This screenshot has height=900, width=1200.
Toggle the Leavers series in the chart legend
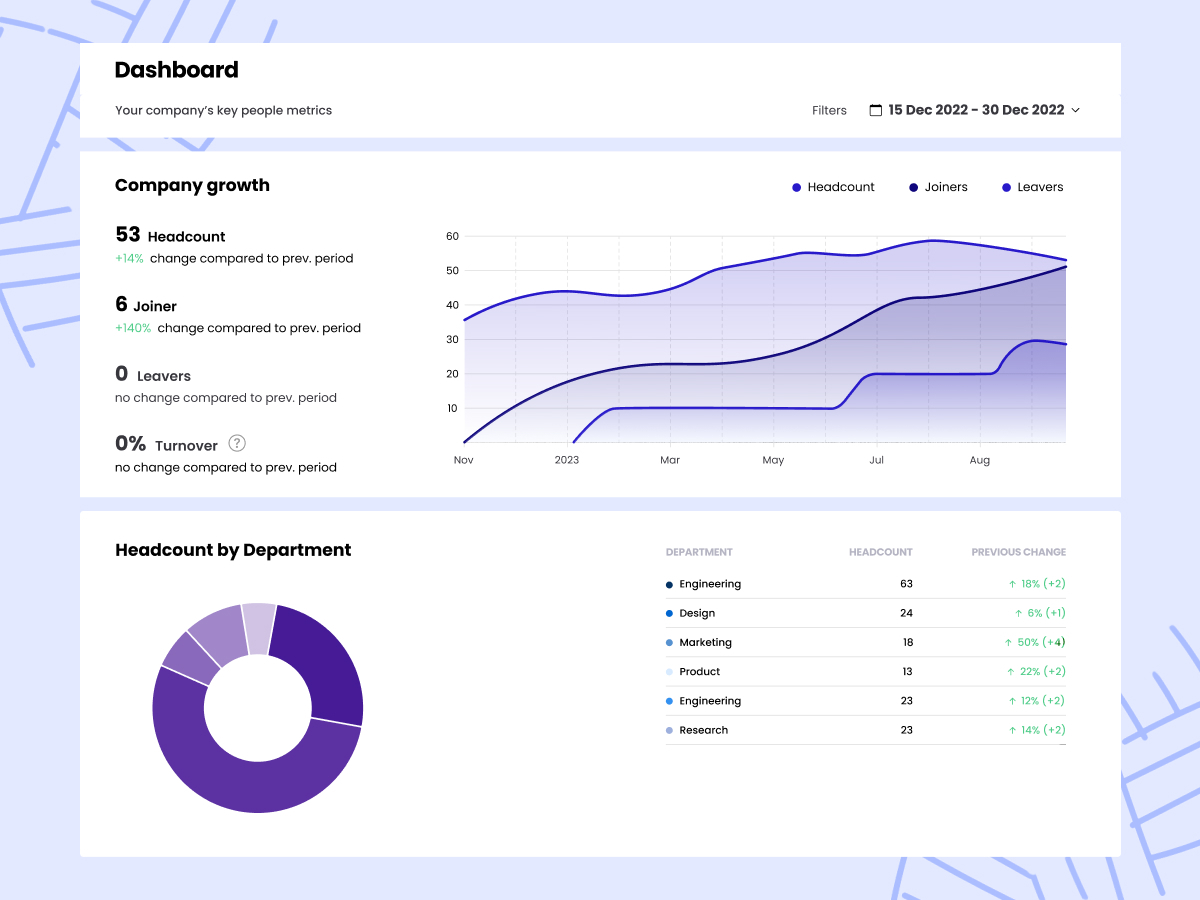[x=1032, y=187]
